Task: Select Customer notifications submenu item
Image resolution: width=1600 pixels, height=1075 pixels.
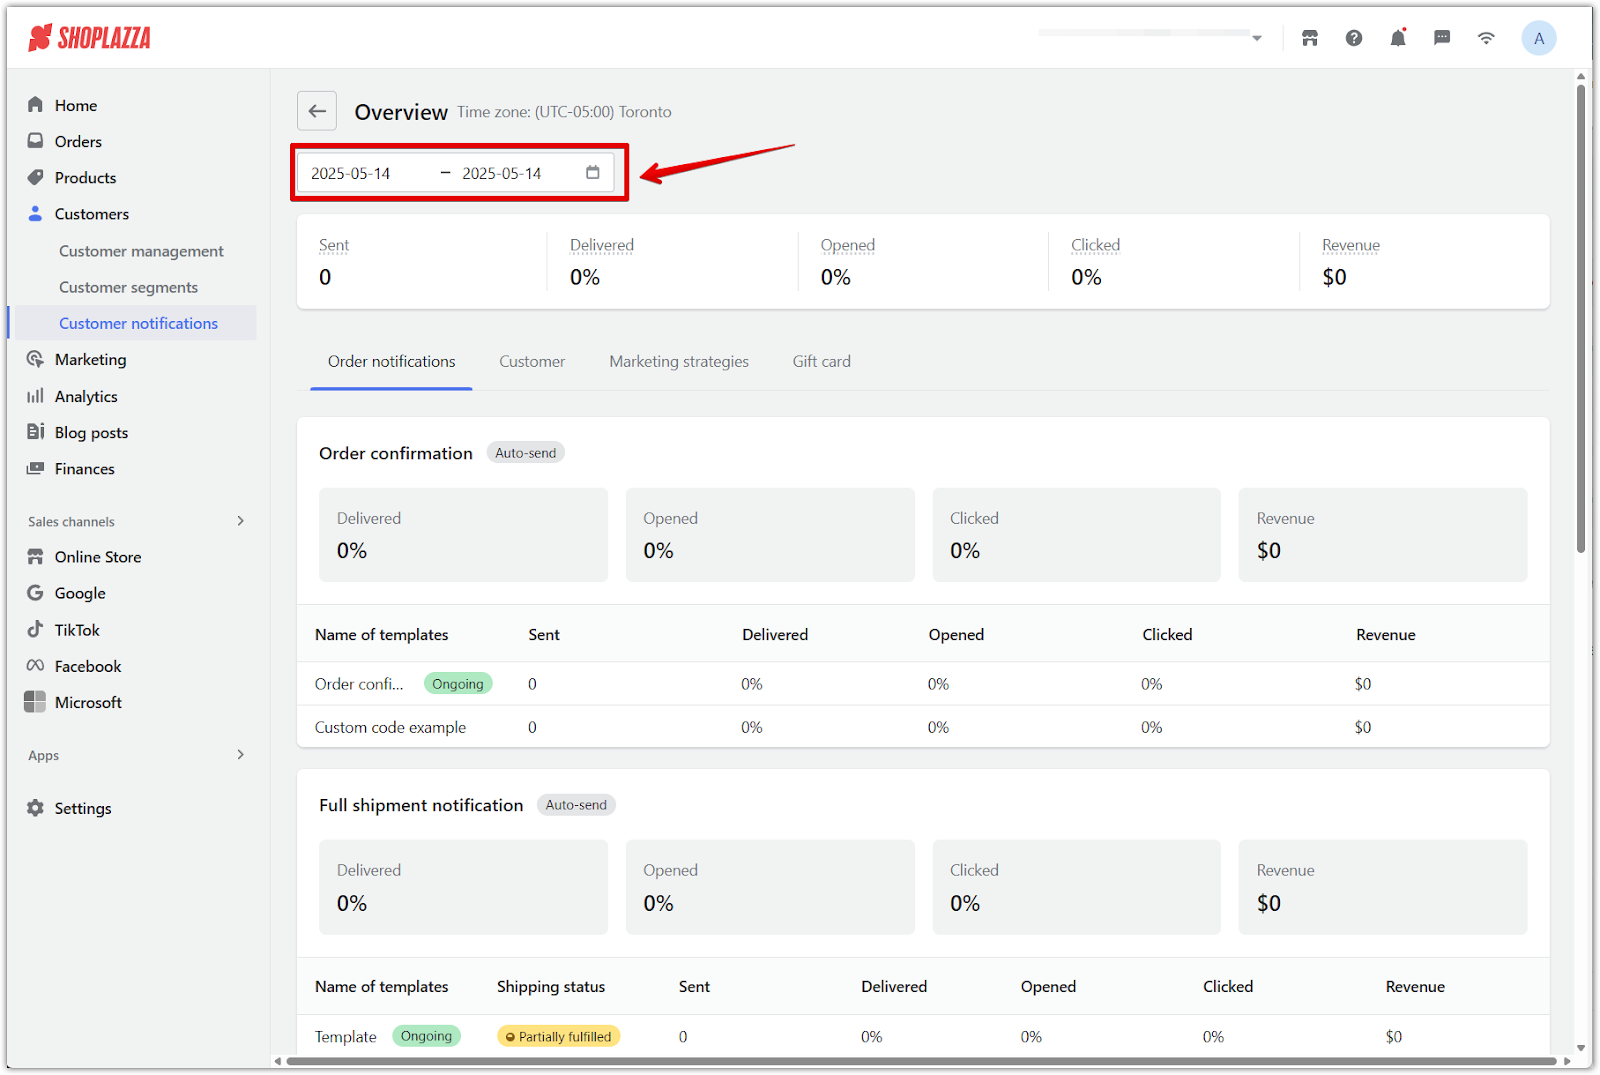Action: point(138,323)
